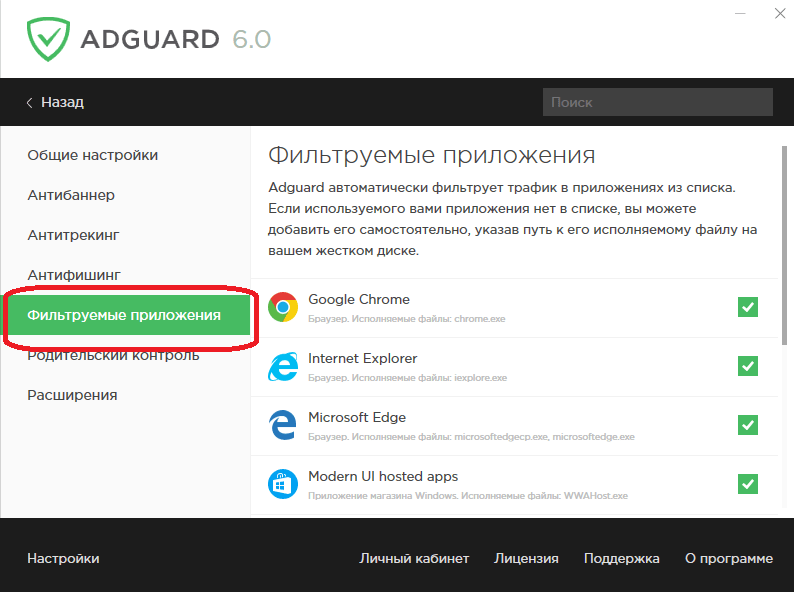Image resolution: width=794 pixels, height=592 pixels.
Task: Click the Google Chrome icon
Action: [x=283, y=307]
